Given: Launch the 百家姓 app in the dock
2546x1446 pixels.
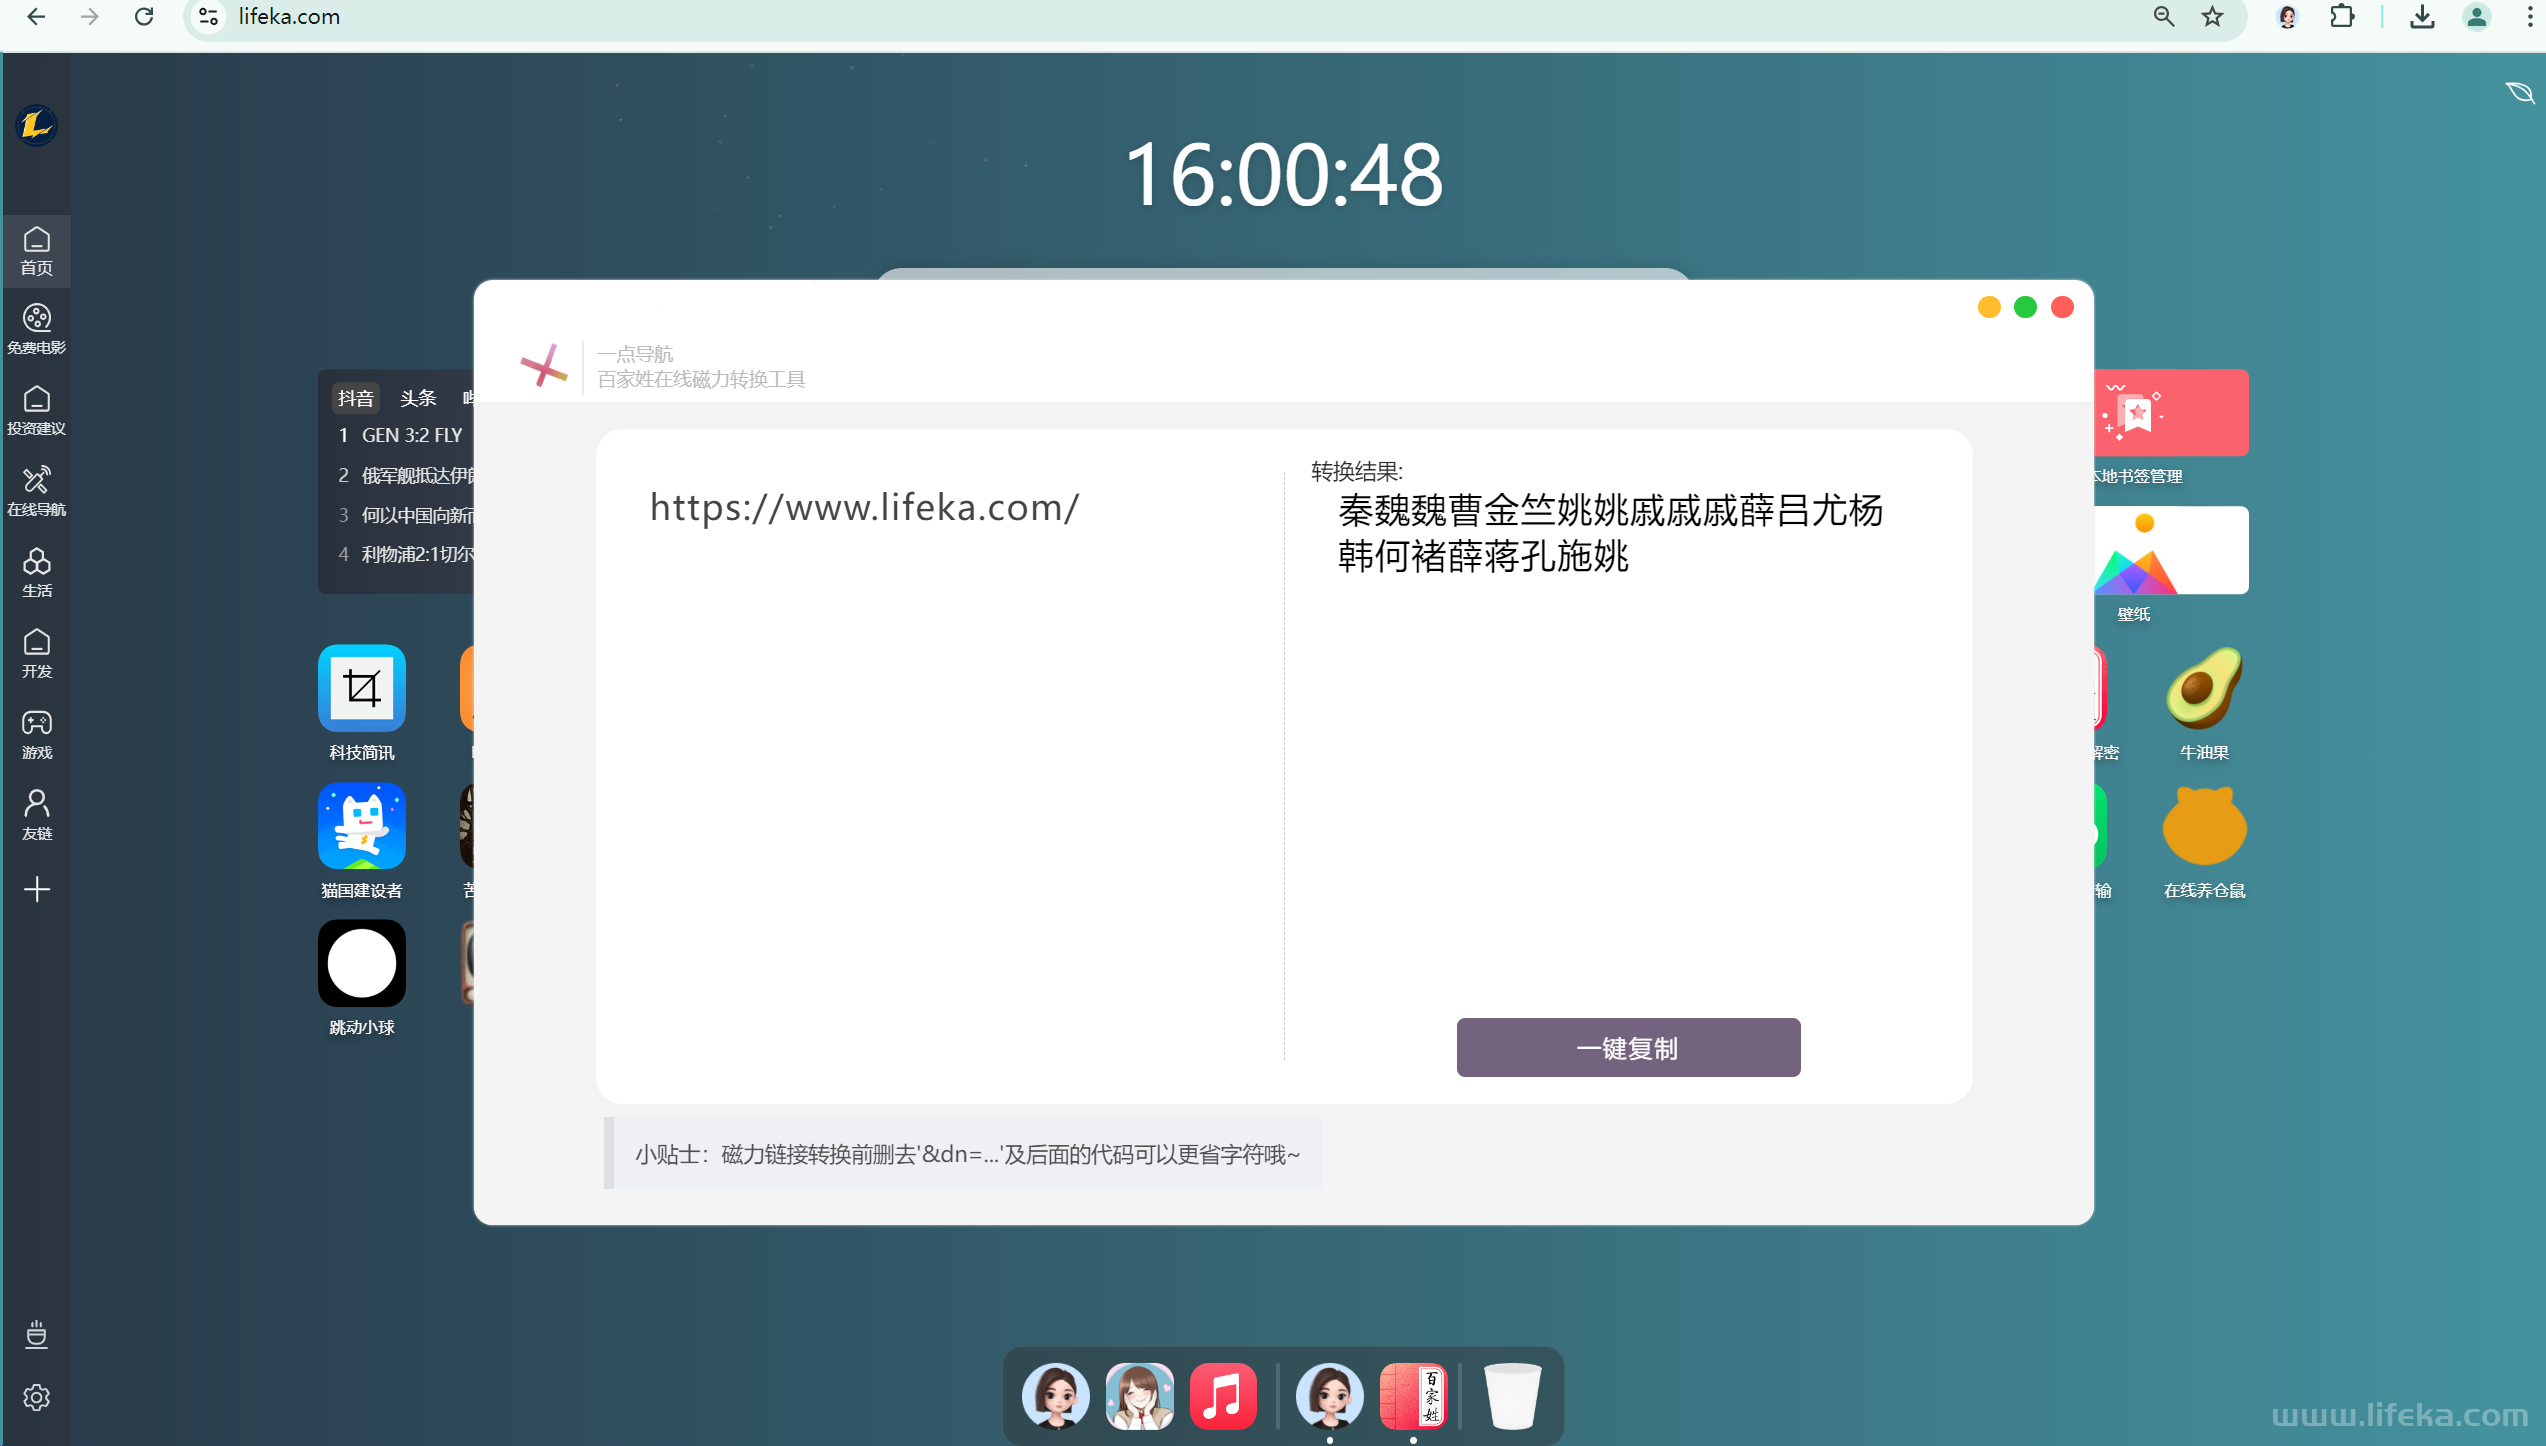Looking at the screenshot, I should [1415, 1395].
